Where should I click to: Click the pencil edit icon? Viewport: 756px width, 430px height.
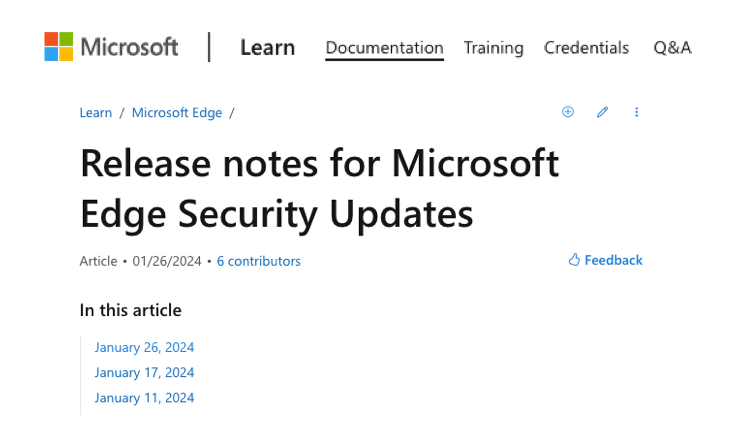click(602, 112)
